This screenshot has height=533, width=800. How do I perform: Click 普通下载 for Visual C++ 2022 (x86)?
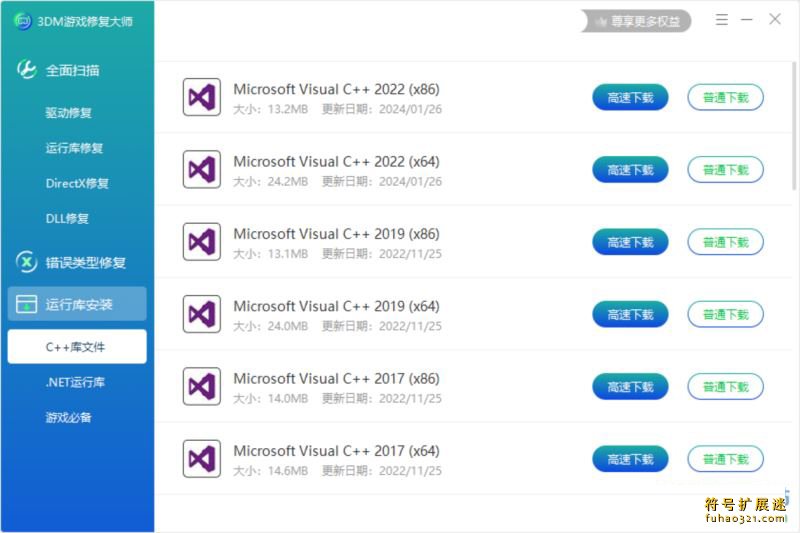[x=726, y=97]
